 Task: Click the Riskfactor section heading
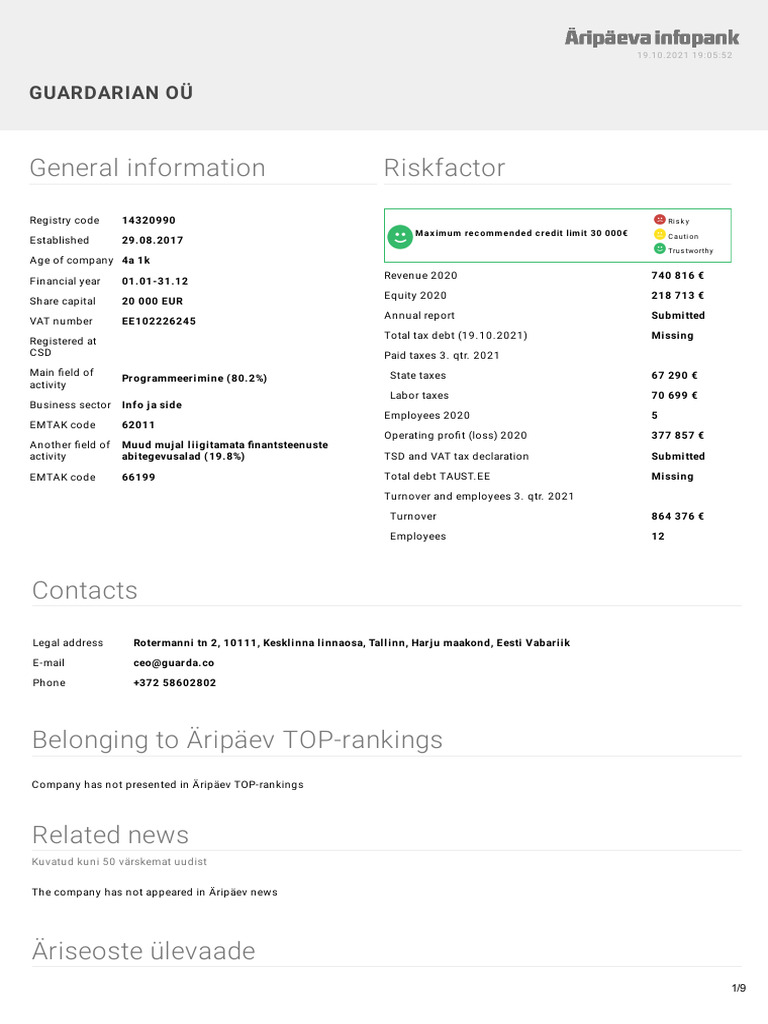point(445,168)
